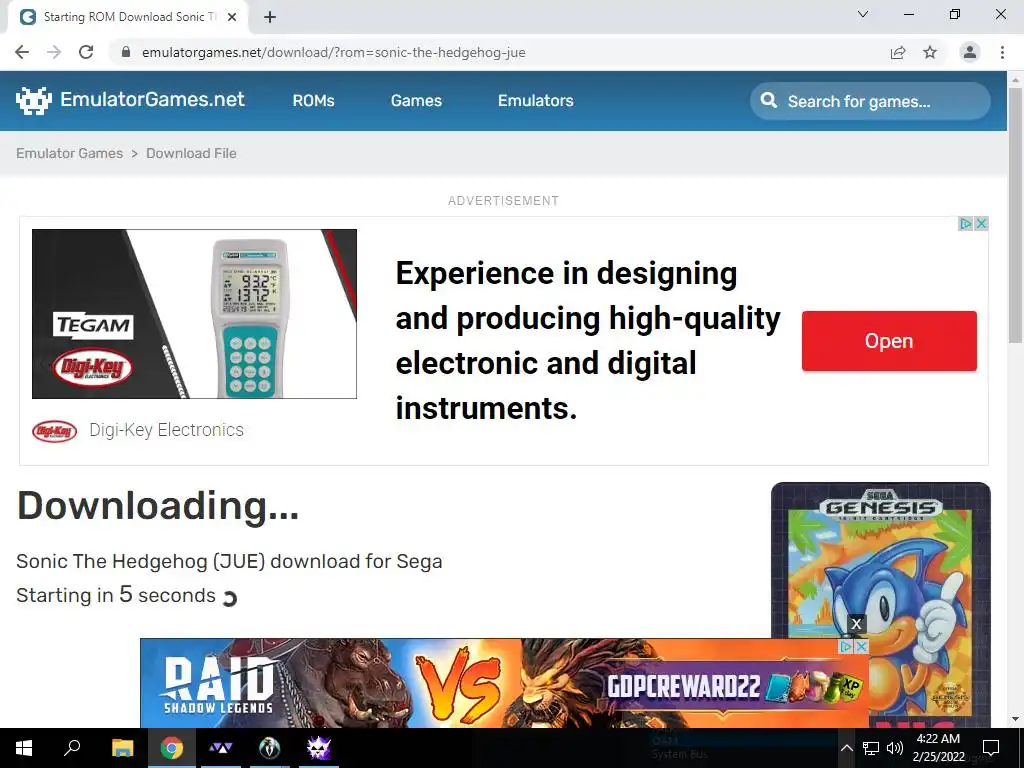Open the clock showing 4:22 AM
The height and width of the screenshot is (768, 1024).
click(x=938, y=748)
